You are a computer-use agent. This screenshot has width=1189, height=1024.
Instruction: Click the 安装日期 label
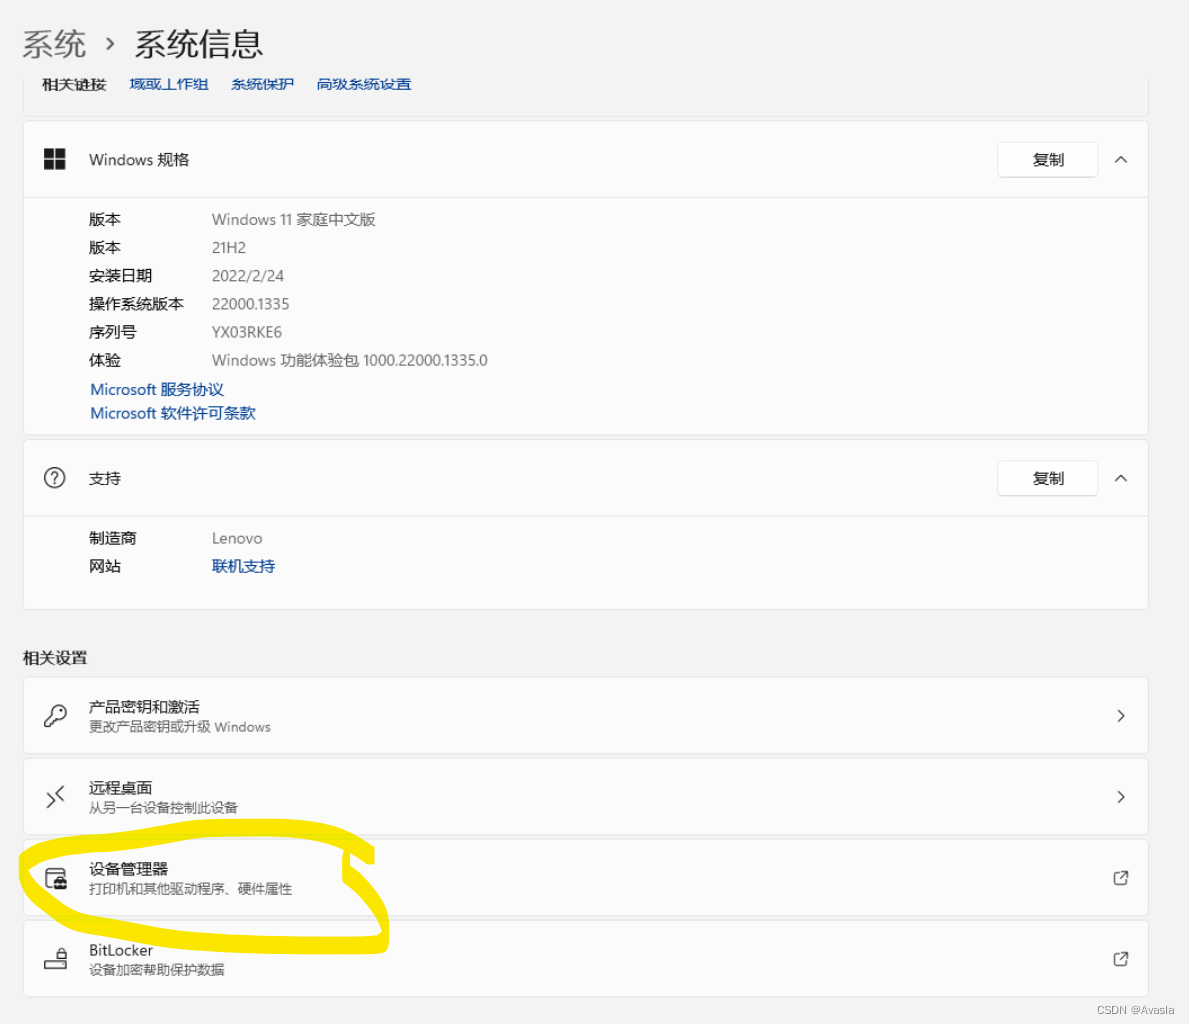(x=121, y=275)
